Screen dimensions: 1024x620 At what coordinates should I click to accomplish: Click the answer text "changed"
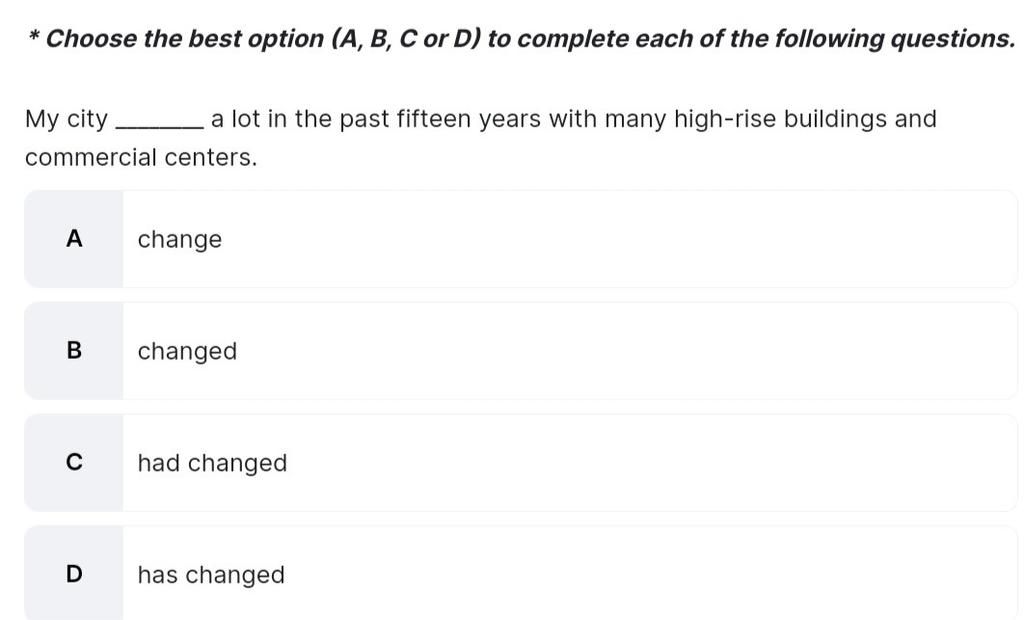click(187, 352)
